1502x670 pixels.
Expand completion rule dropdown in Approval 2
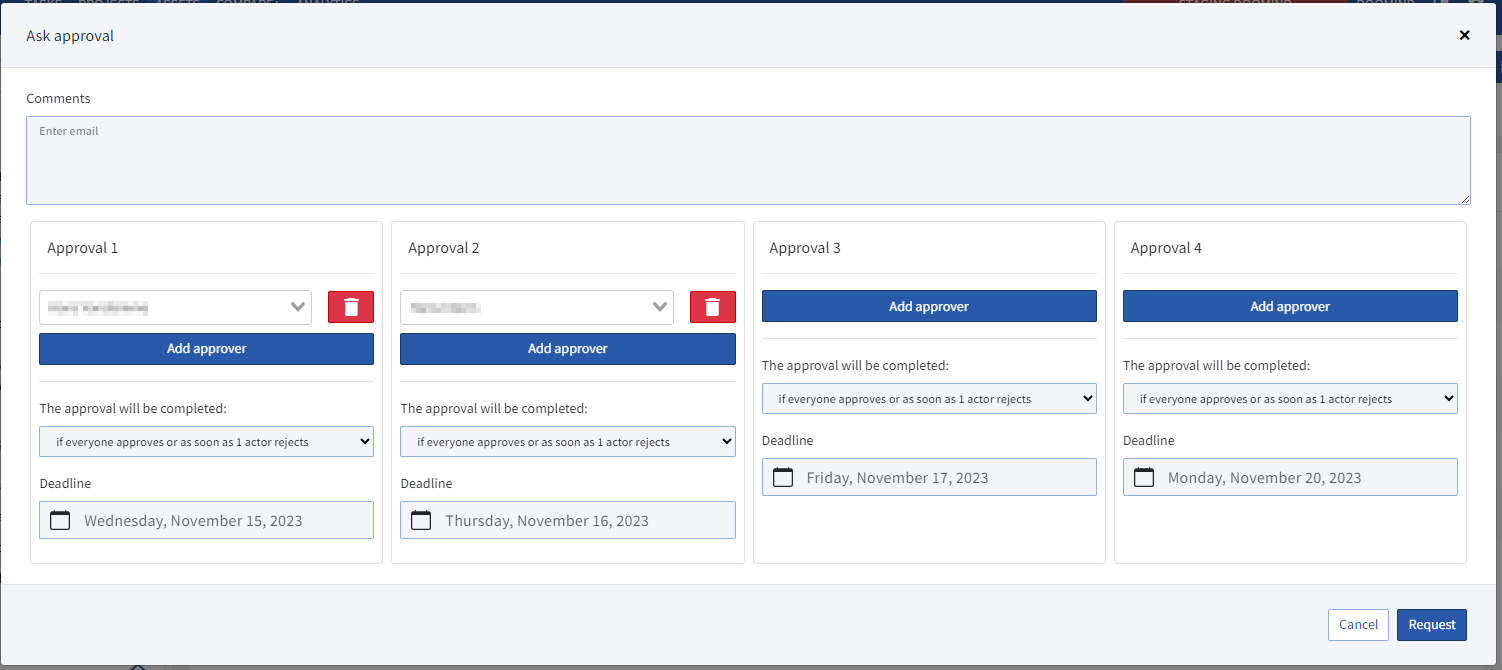point(567,442)
